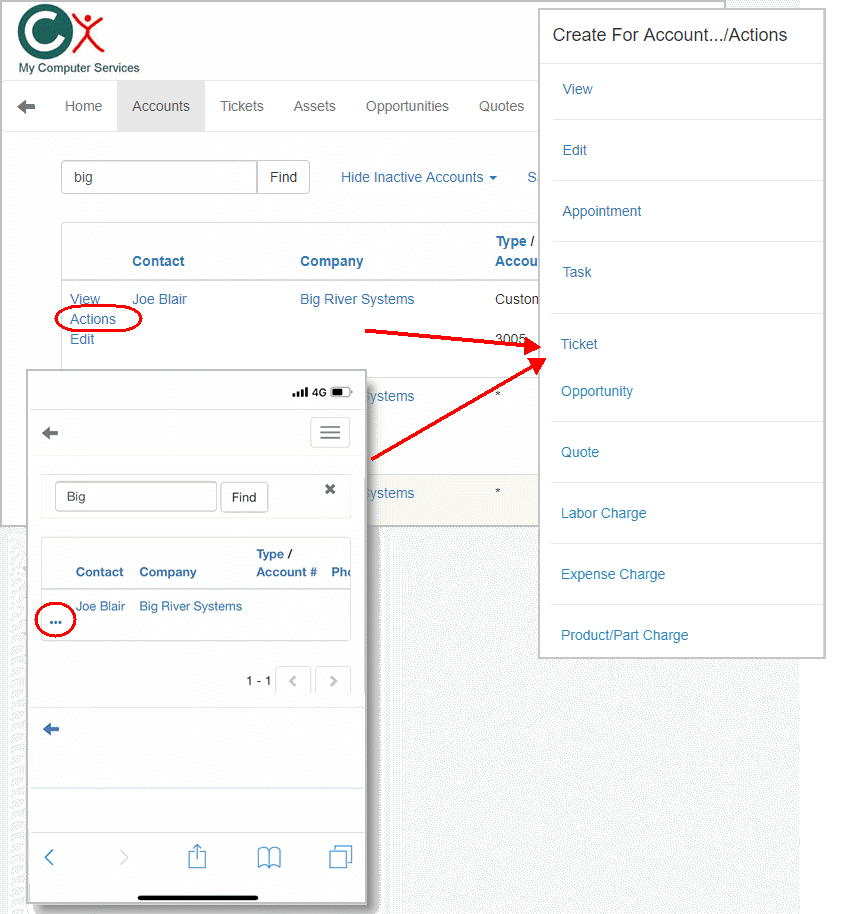This screenshot has width=846, height=914.
Task: Choose Labor Charge in Actions menu
Action: [x=603, y=513]
